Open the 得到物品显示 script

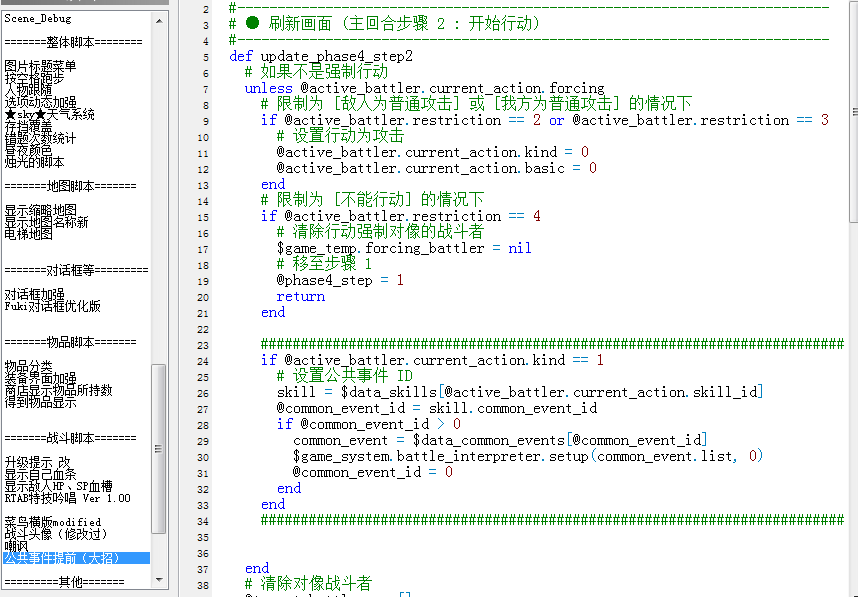(x=40, y=402)
